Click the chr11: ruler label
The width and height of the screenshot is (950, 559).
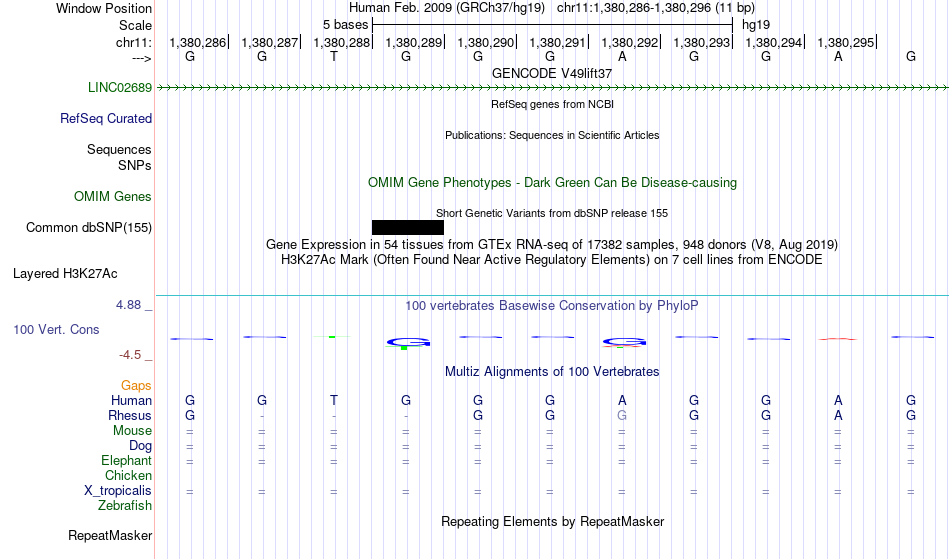[134, 43]
